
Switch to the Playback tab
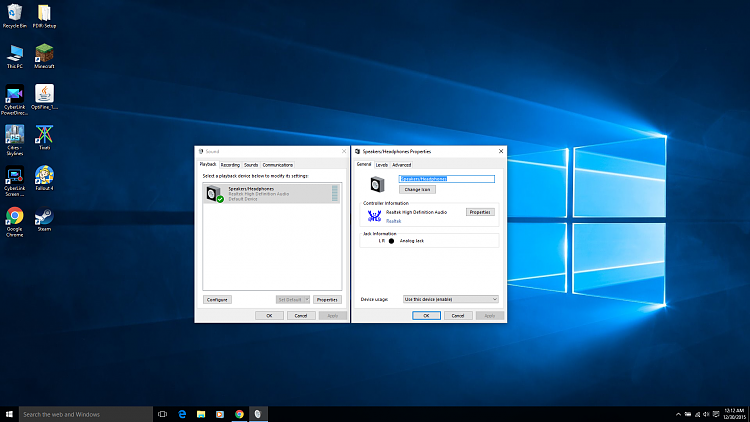(x=208, y=164)
